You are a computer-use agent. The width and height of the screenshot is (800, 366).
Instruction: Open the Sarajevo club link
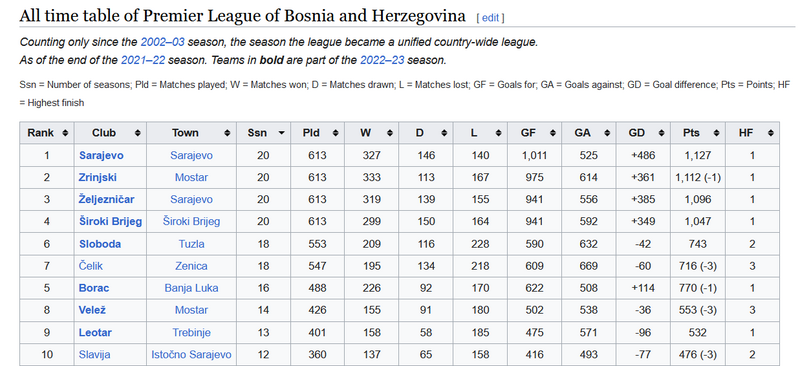click(101, 156)
